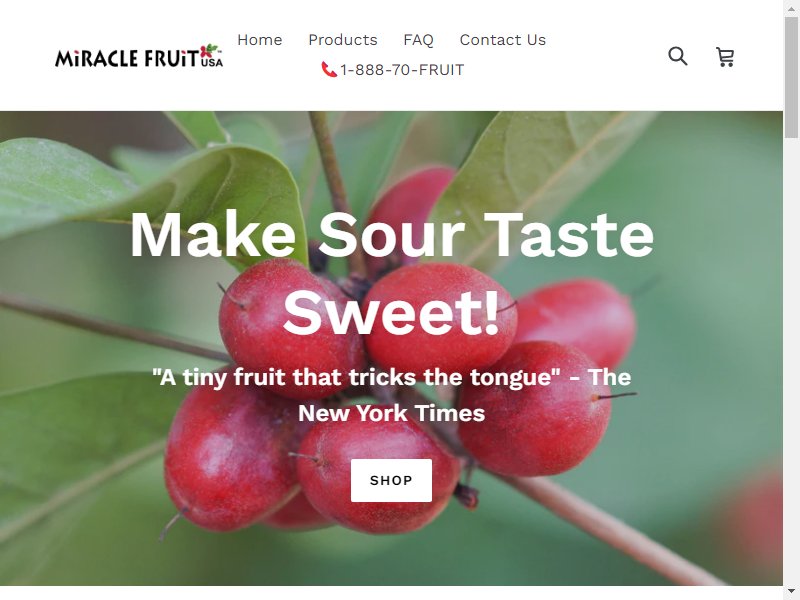Screen dimensions: 800x600
Task: Open the search magnifier icon
Action: click(x=678, y=56)
